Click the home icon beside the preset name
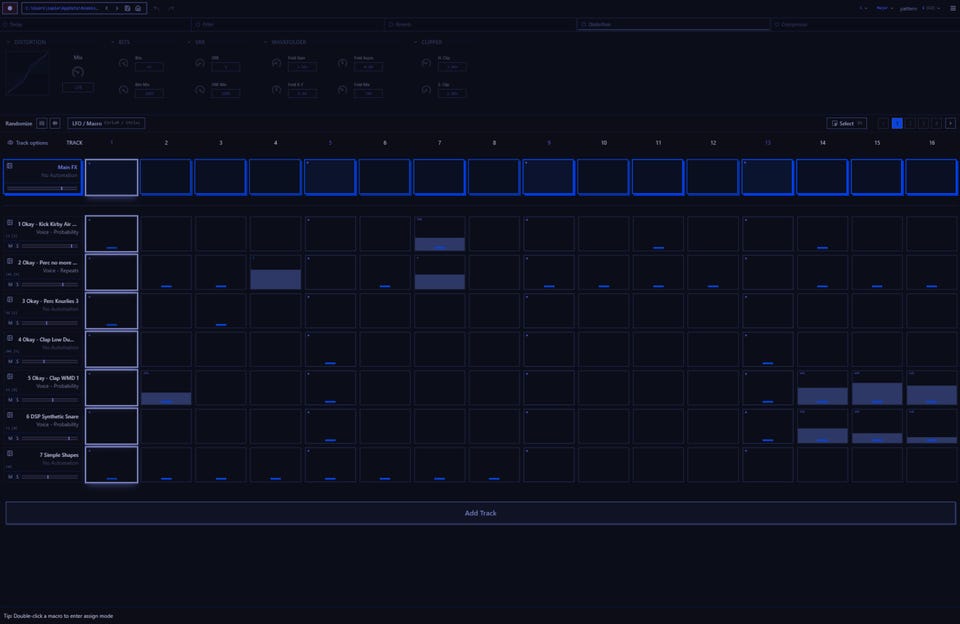Screen dimensions: 960x624 tap(138, 9)
